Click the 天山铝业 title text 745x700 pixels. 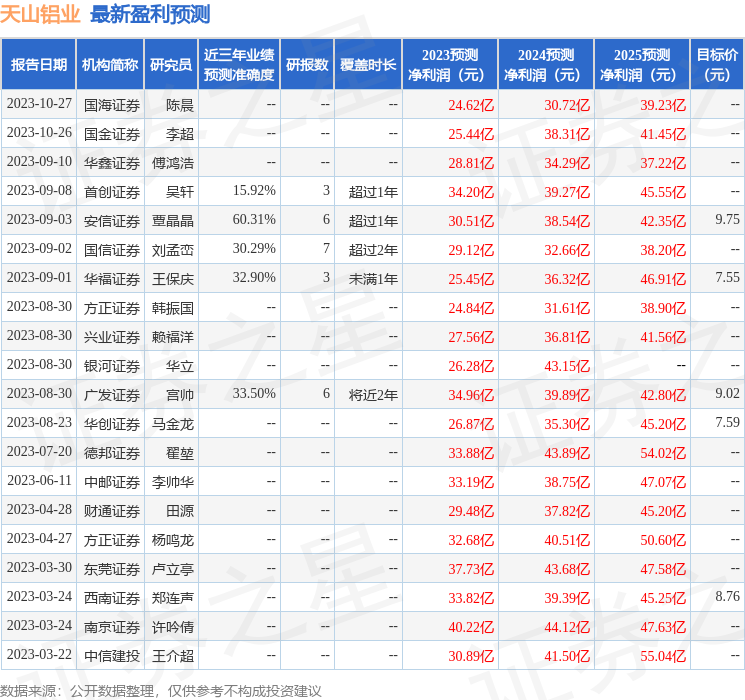pyautogui.click(x=40, y=15)
